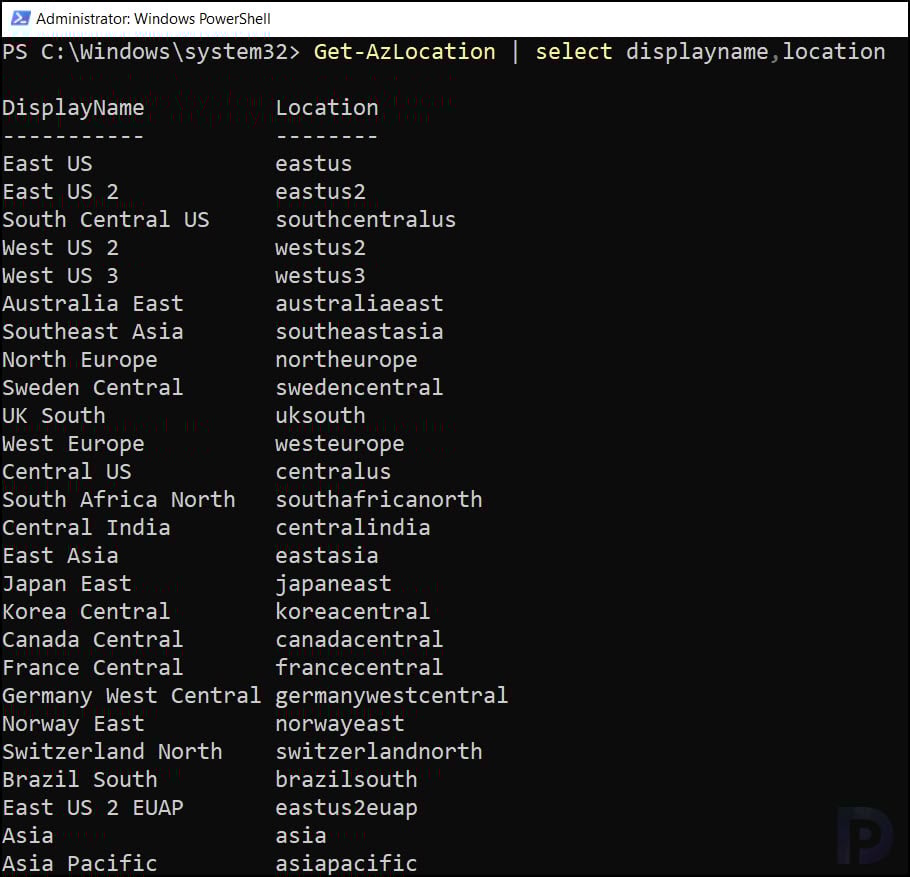Click the 'asiapacific' location value

[x=346, y=865]
